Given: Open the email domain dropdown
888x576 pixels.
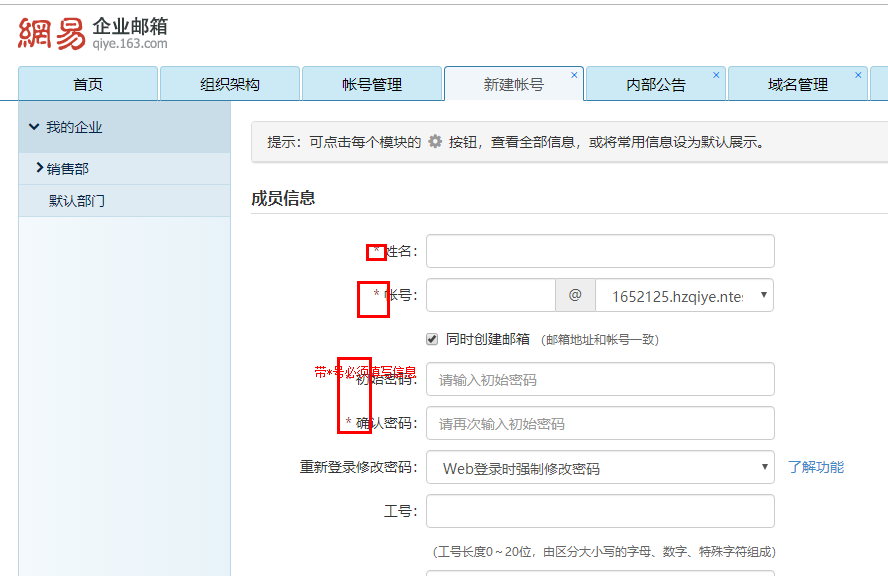Looking at the screenshot, I should pos(684,295).
